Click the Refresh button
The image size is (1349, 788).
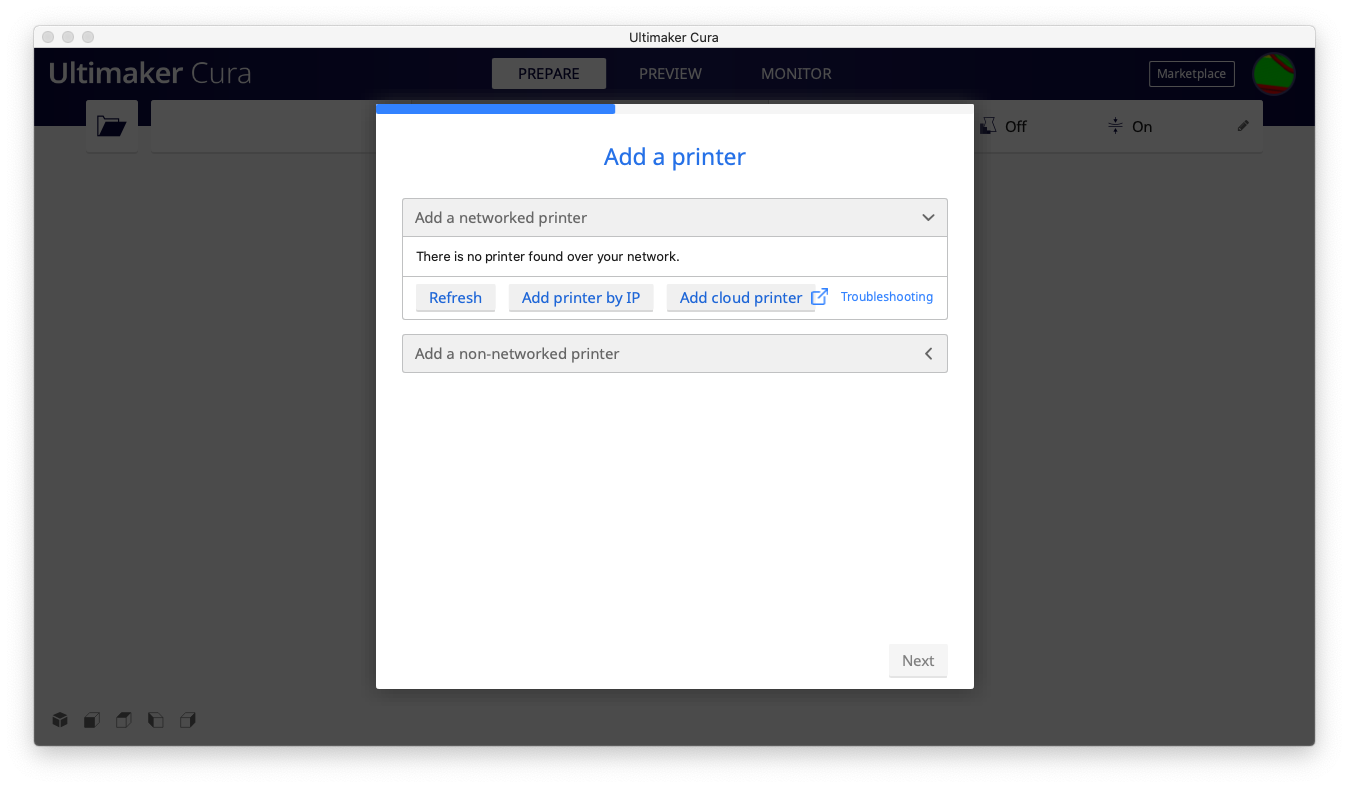[455, 298]
